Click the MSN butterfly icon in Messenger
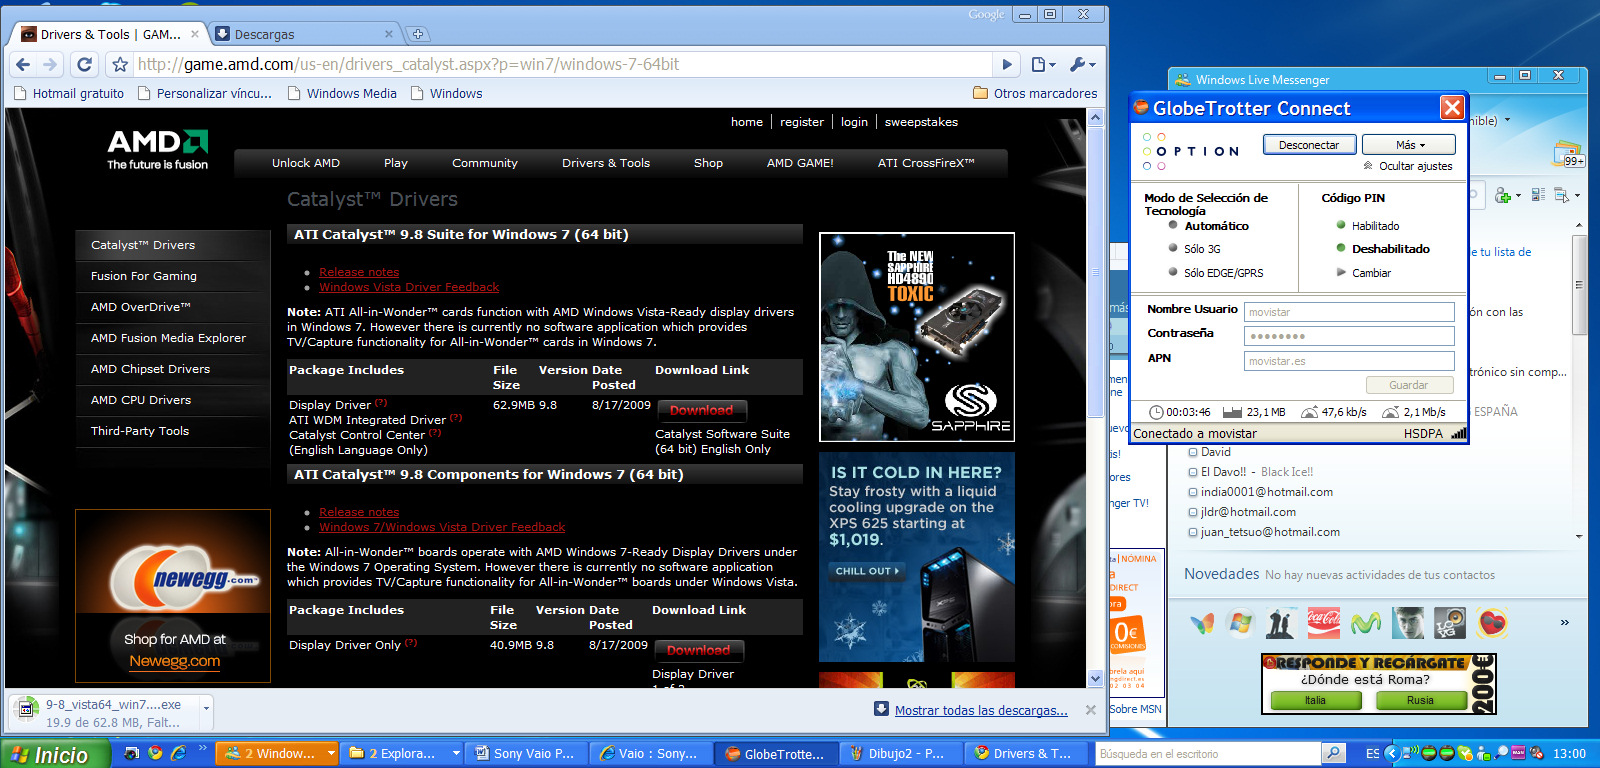 (x=1202, y=622)
